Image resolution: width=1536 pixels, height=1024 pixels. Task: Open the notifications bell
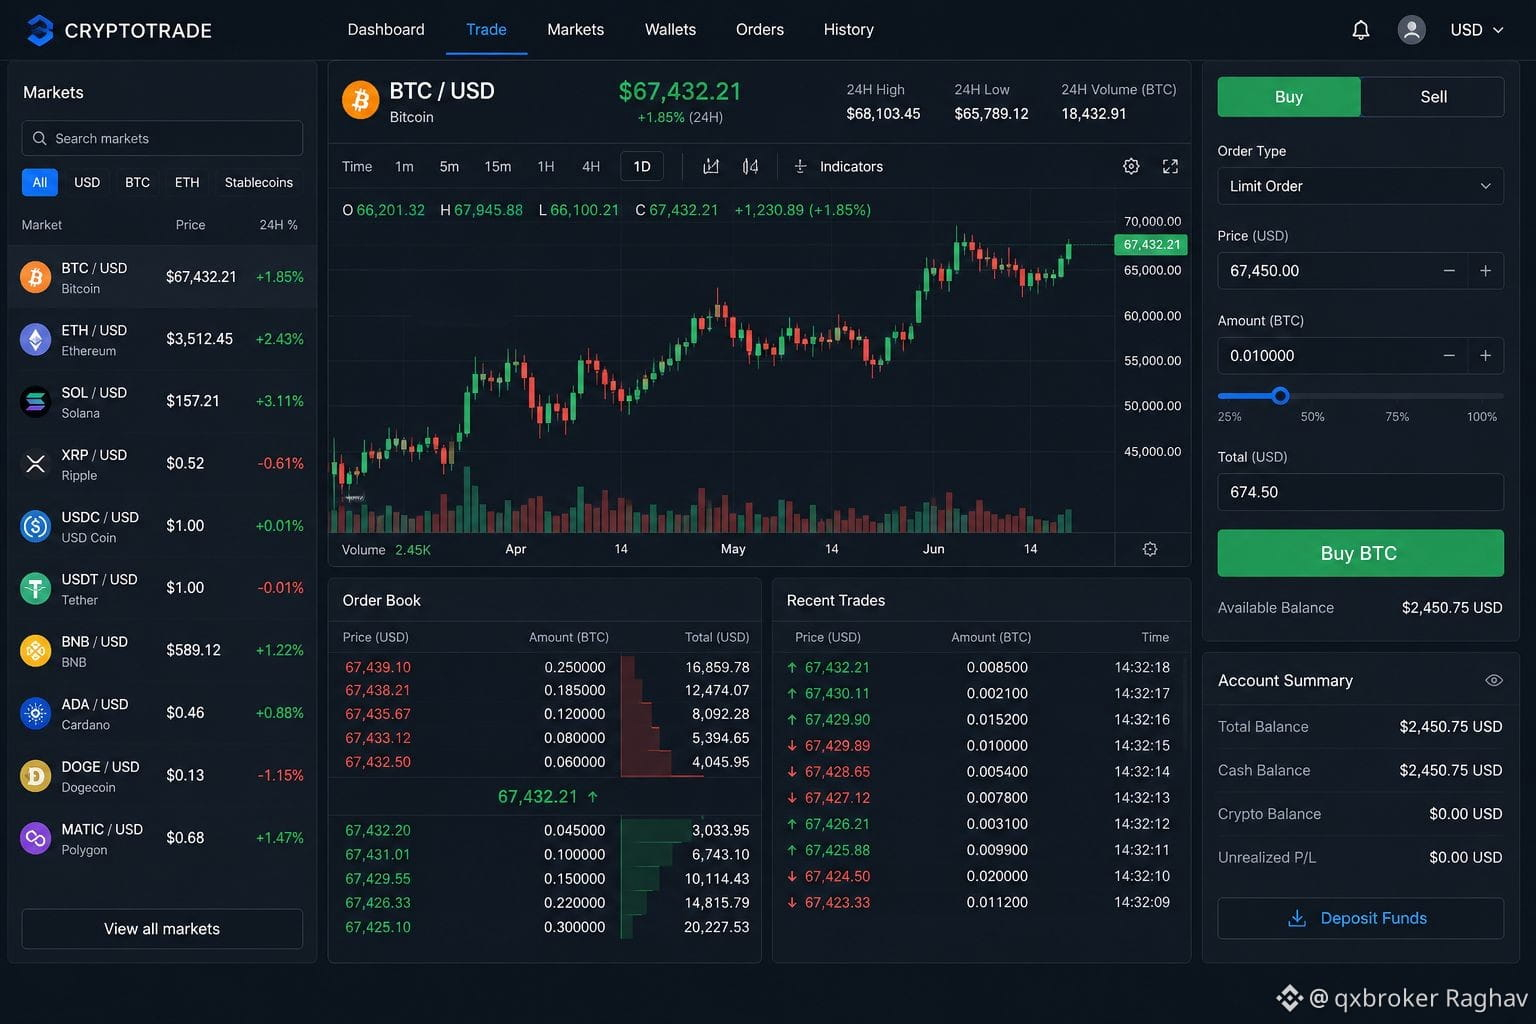[1360, 30]
